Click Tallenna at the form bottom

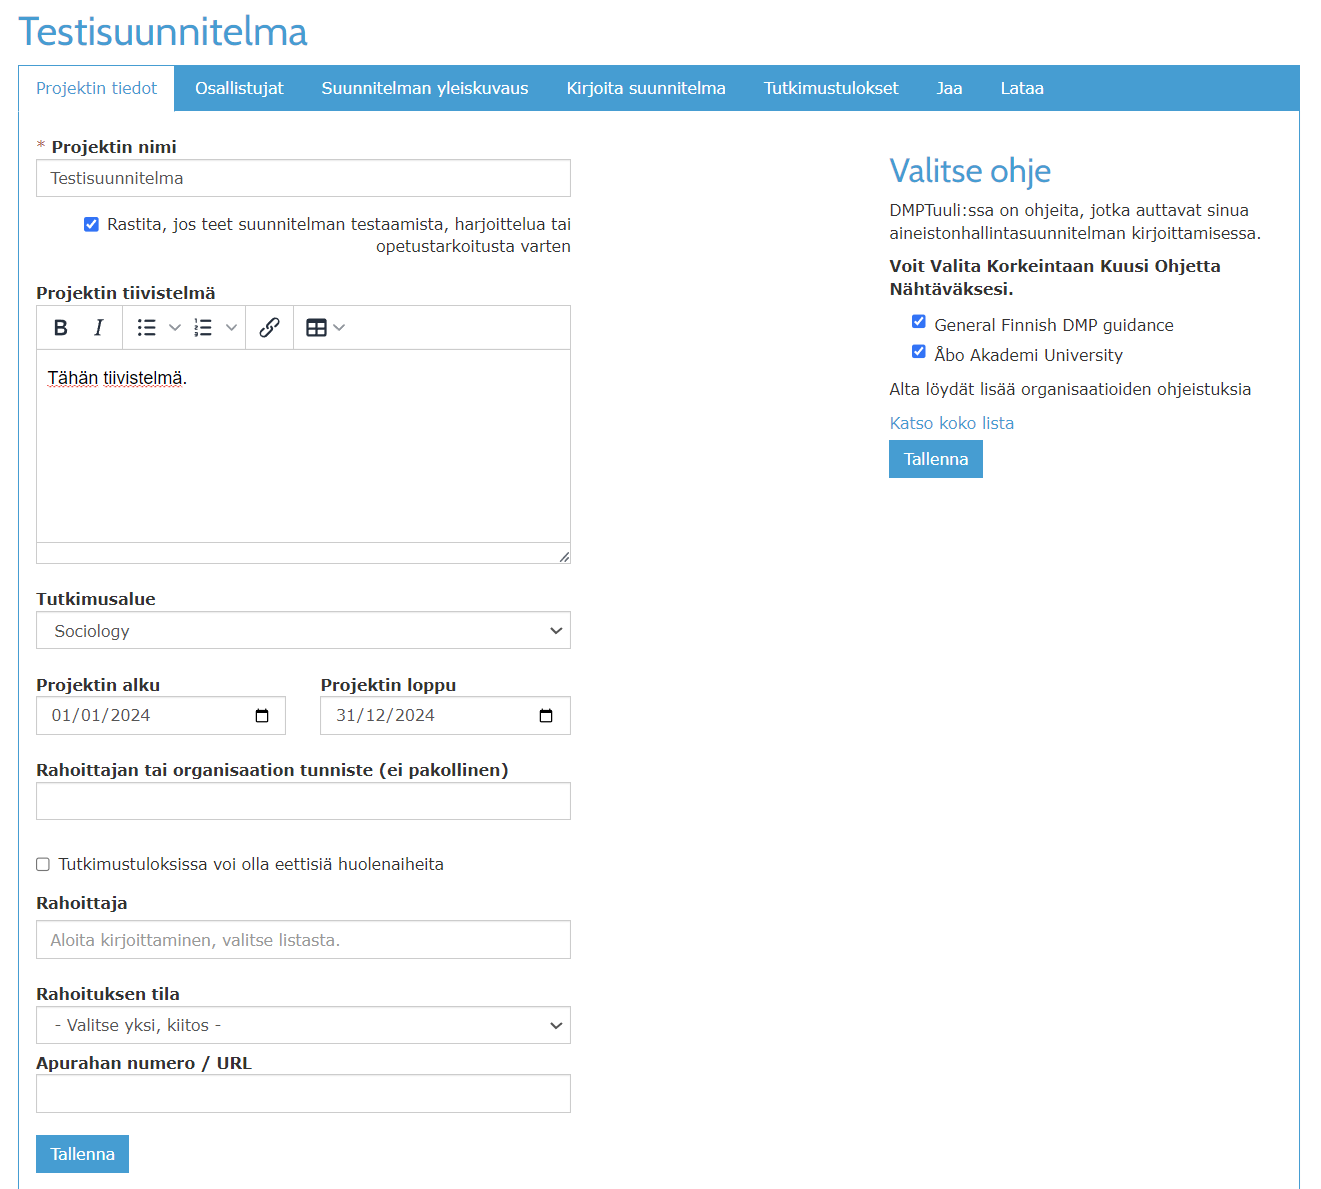point(82,1154)
